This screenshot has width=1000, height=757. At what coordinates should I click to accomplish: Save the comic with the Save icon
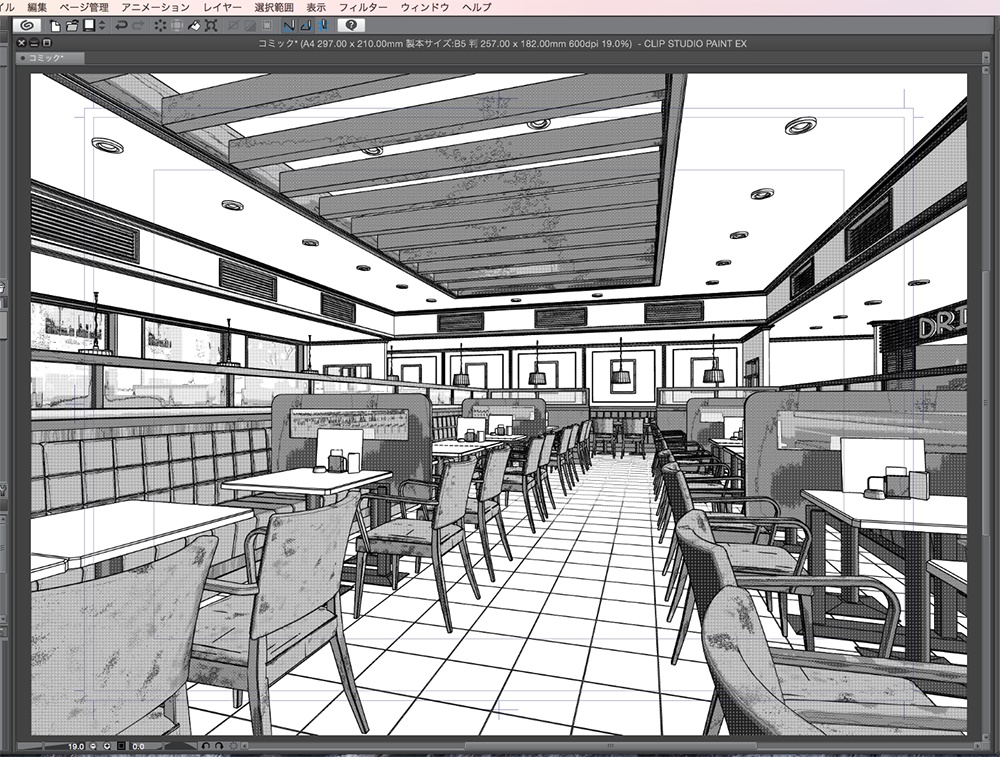(x=89, y=26)
